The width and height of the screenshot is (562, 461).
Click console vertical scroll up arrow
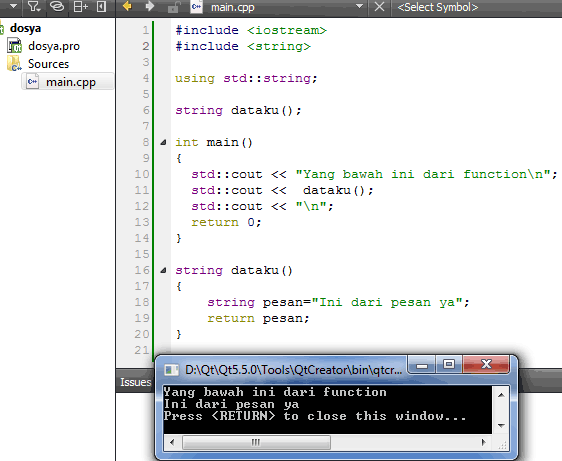point(501,395)
